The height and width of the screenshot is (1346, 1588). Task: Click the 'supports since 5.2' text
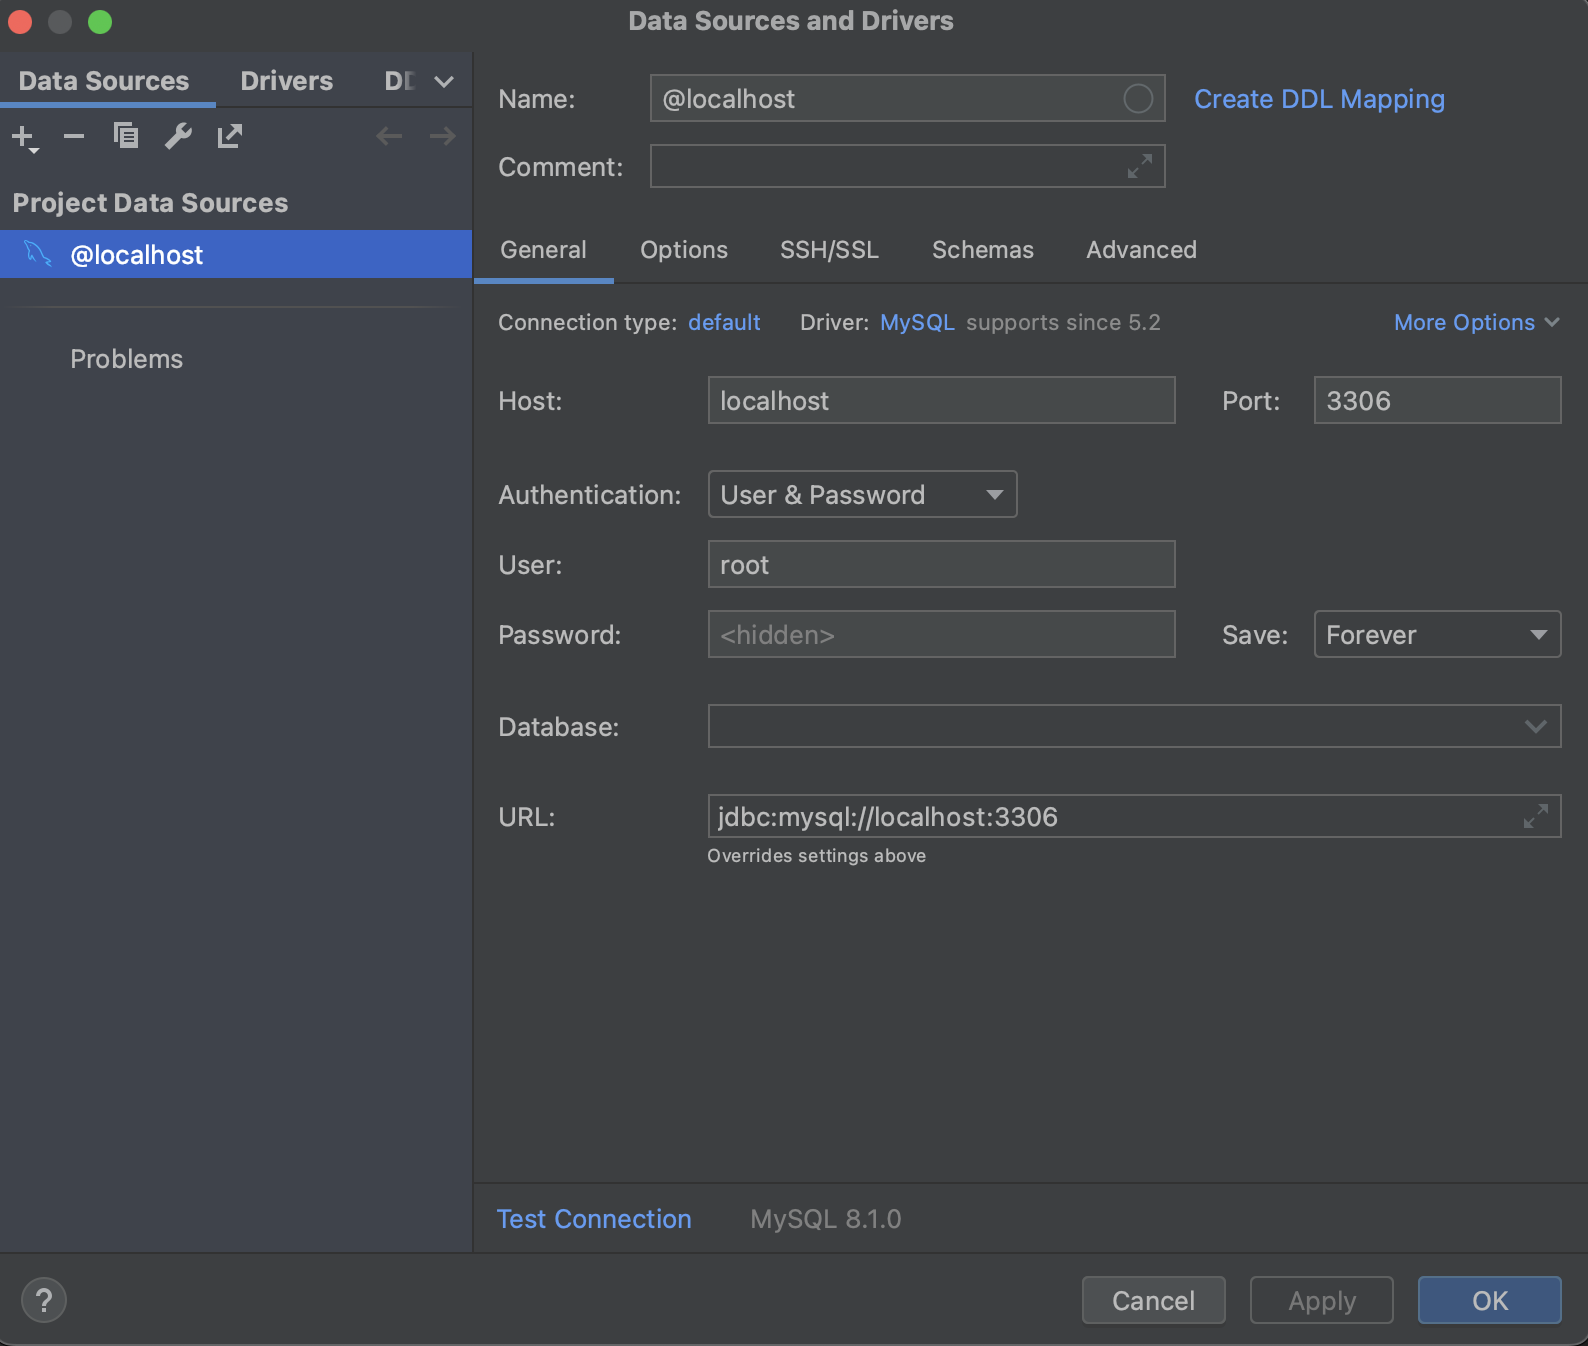click(x=1063, y=322)
